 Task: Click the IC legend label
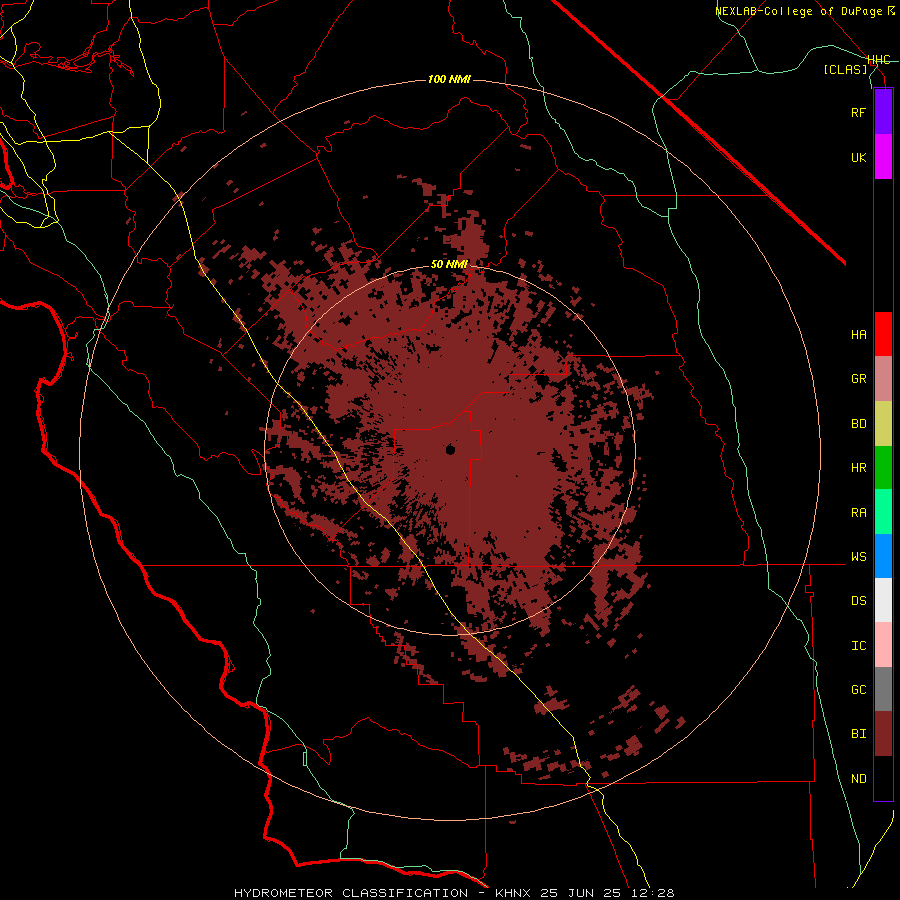pos(858,646)
